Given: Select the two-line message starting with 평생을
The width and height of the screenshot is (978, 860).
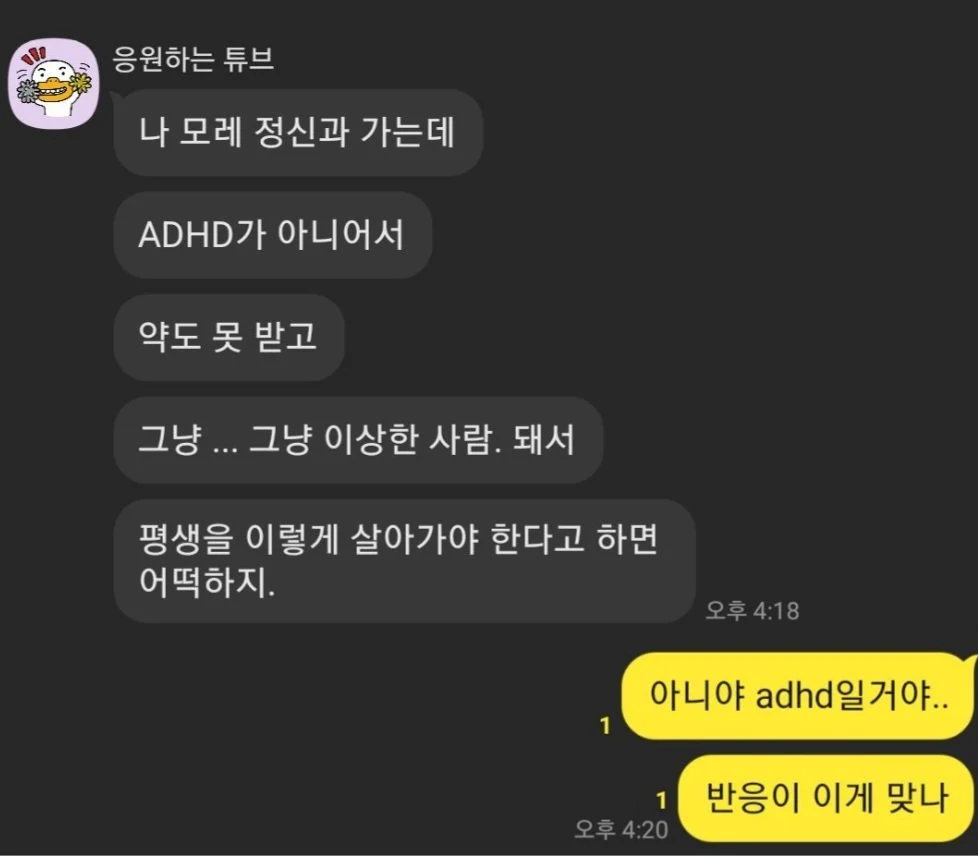Looking at the screenshot, I should [x=404, y=561].
